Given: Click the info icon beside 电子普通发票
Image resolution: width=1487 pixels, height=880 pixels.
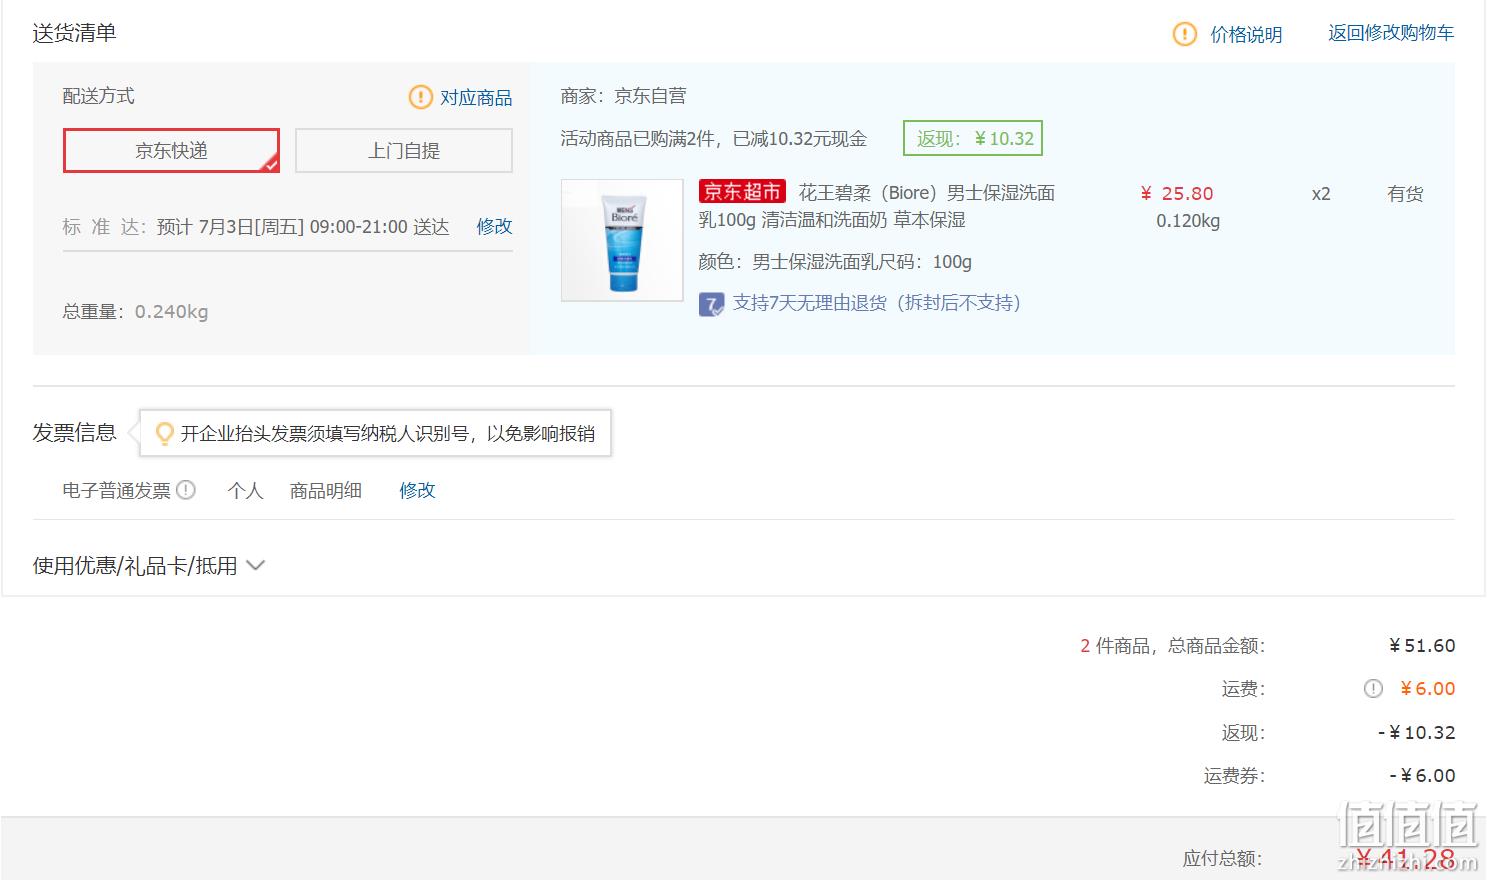Looking at the screenshot, I should (x=186, y=490).
